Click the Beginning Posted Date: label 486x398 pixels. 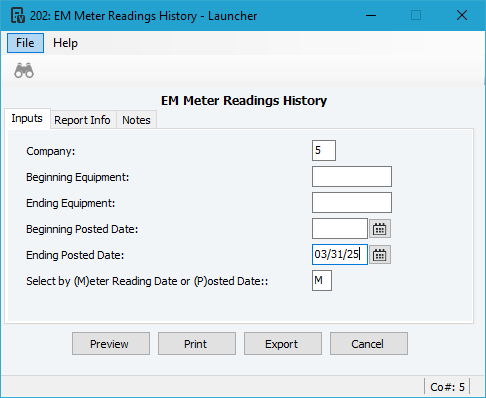coord(82,229)
